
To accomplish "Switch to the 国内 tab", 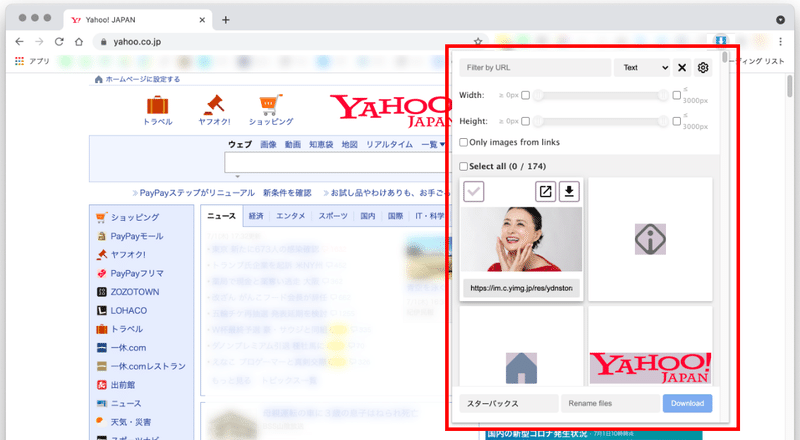I will tap(367, 216).
